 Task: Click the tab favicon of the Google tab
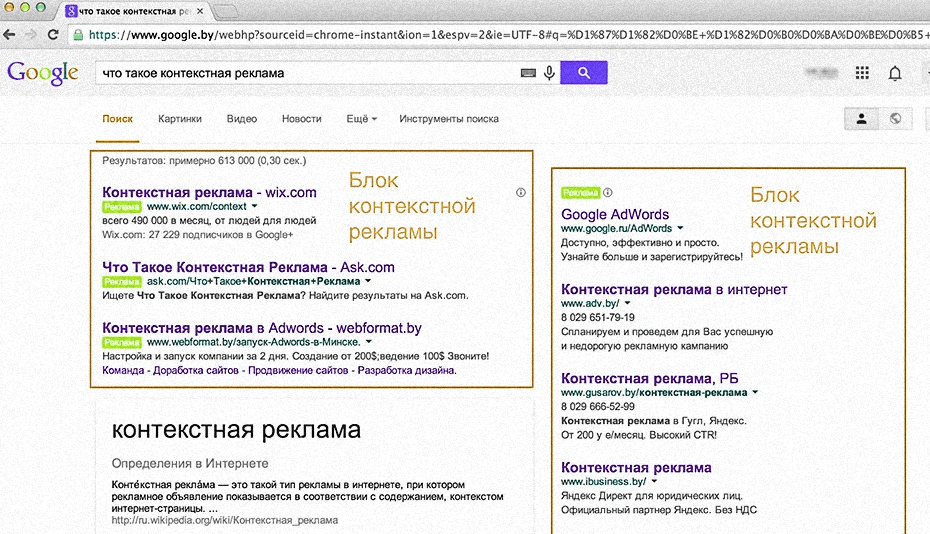[x=71, y=11]
